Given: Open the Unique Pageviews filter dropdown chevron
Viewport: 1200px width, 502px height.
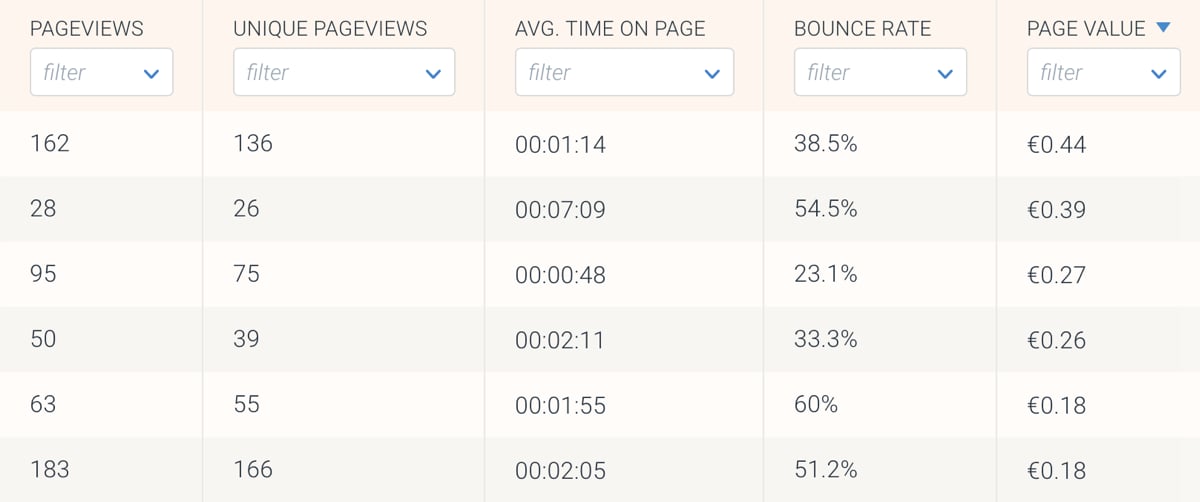Looking at the screenshot, I should click(433, 73).
